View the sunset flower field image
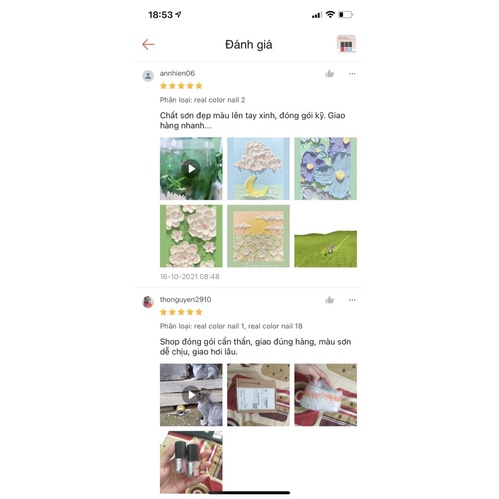 tap(258, 236)
